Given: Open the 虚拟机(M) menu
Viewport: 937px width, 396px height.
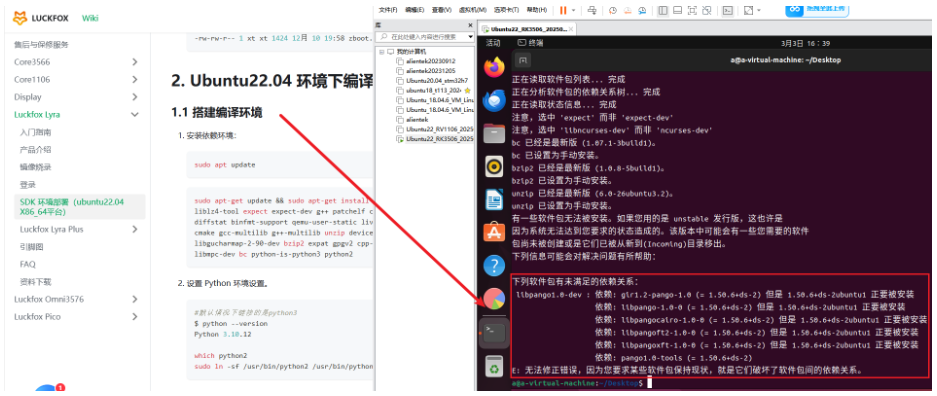Looking at the screenshot, I should point(473,10).
